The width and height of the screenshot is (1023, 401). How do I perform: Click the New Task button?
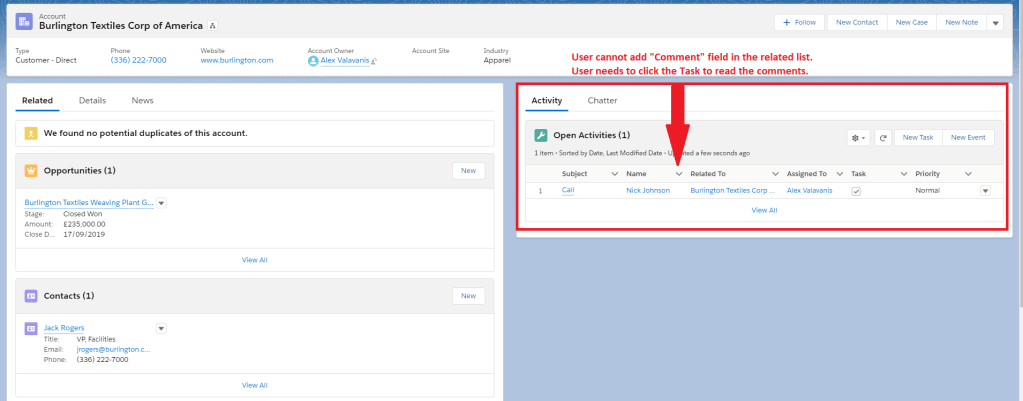pyautogui.click(x=917, y=137)
